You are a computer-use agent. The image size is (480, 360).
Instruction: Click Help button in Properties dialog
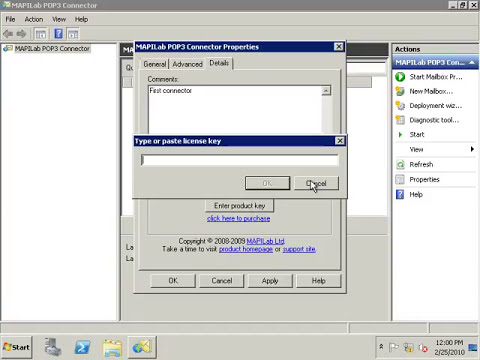coord(319,281)
